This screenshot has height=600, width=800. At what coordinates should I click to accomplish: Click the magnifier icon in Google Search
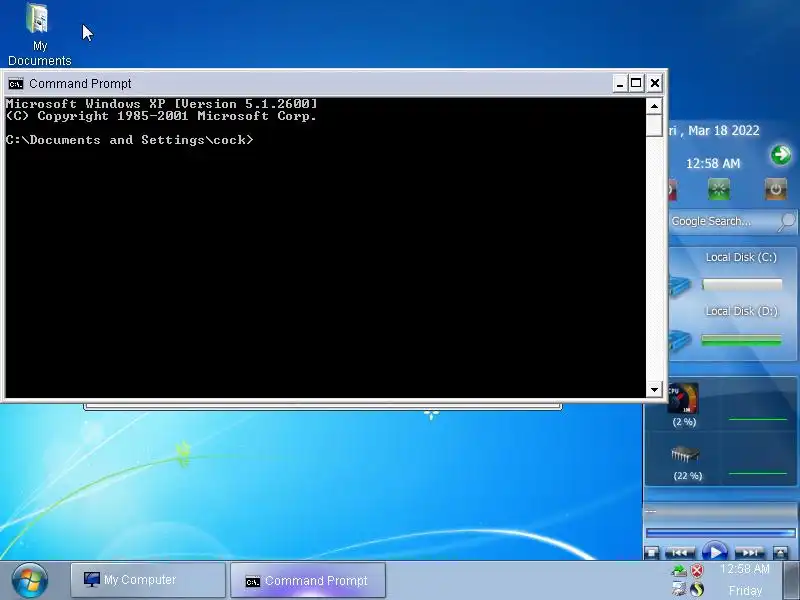787,222
